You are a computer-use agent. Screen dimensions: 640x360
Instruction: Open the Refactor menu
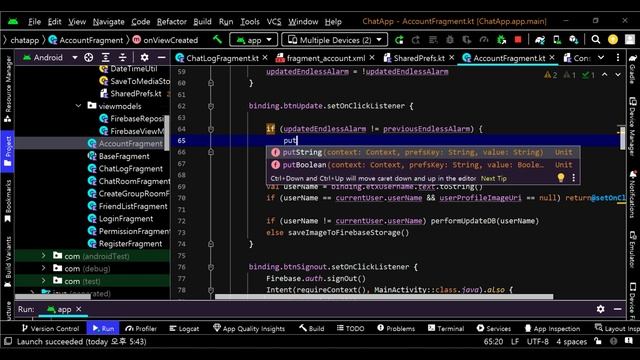click(171, 22)
